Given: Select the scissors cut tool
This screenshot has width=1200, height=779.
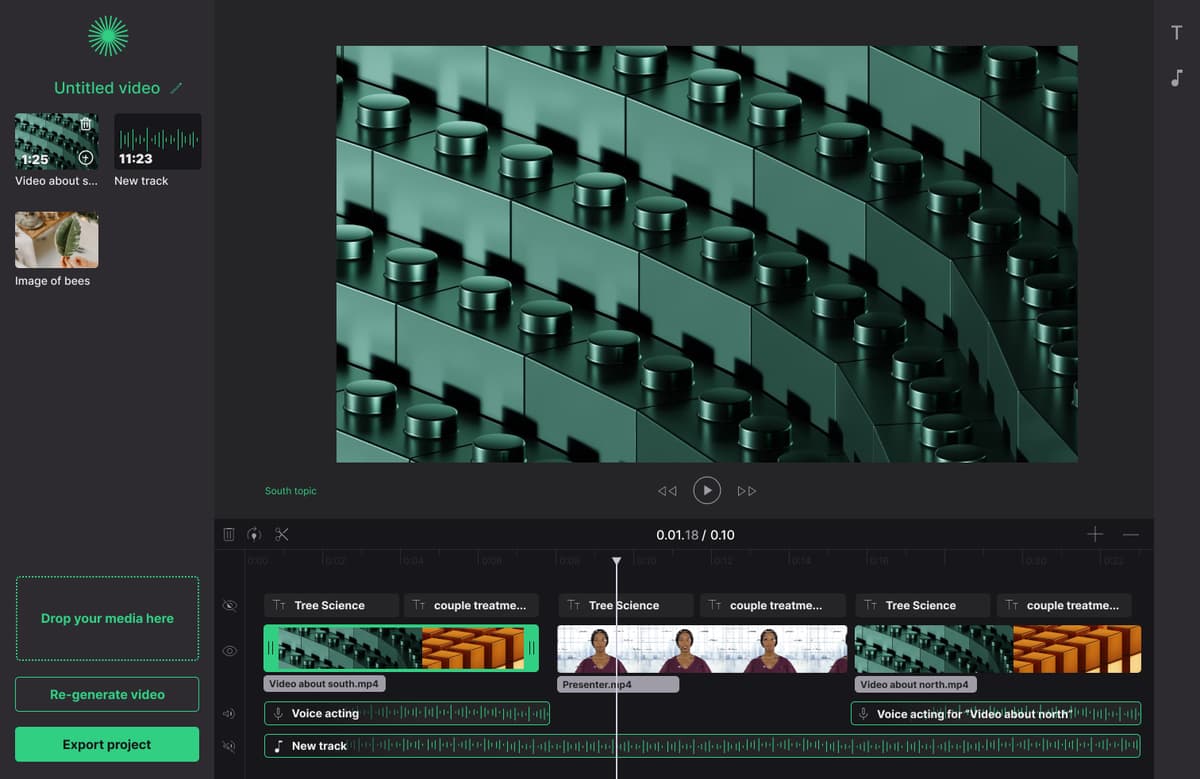Looking at the screenshot, I should click(x=282, y=534).
